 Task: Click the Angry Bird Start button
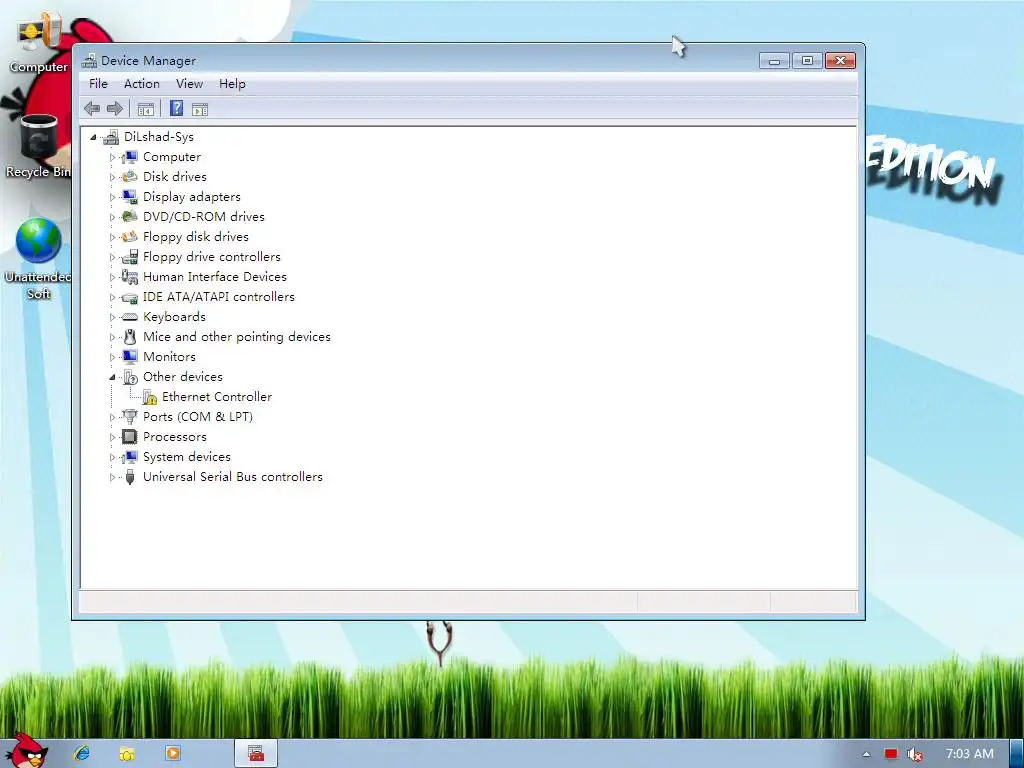tap(26, 750)
